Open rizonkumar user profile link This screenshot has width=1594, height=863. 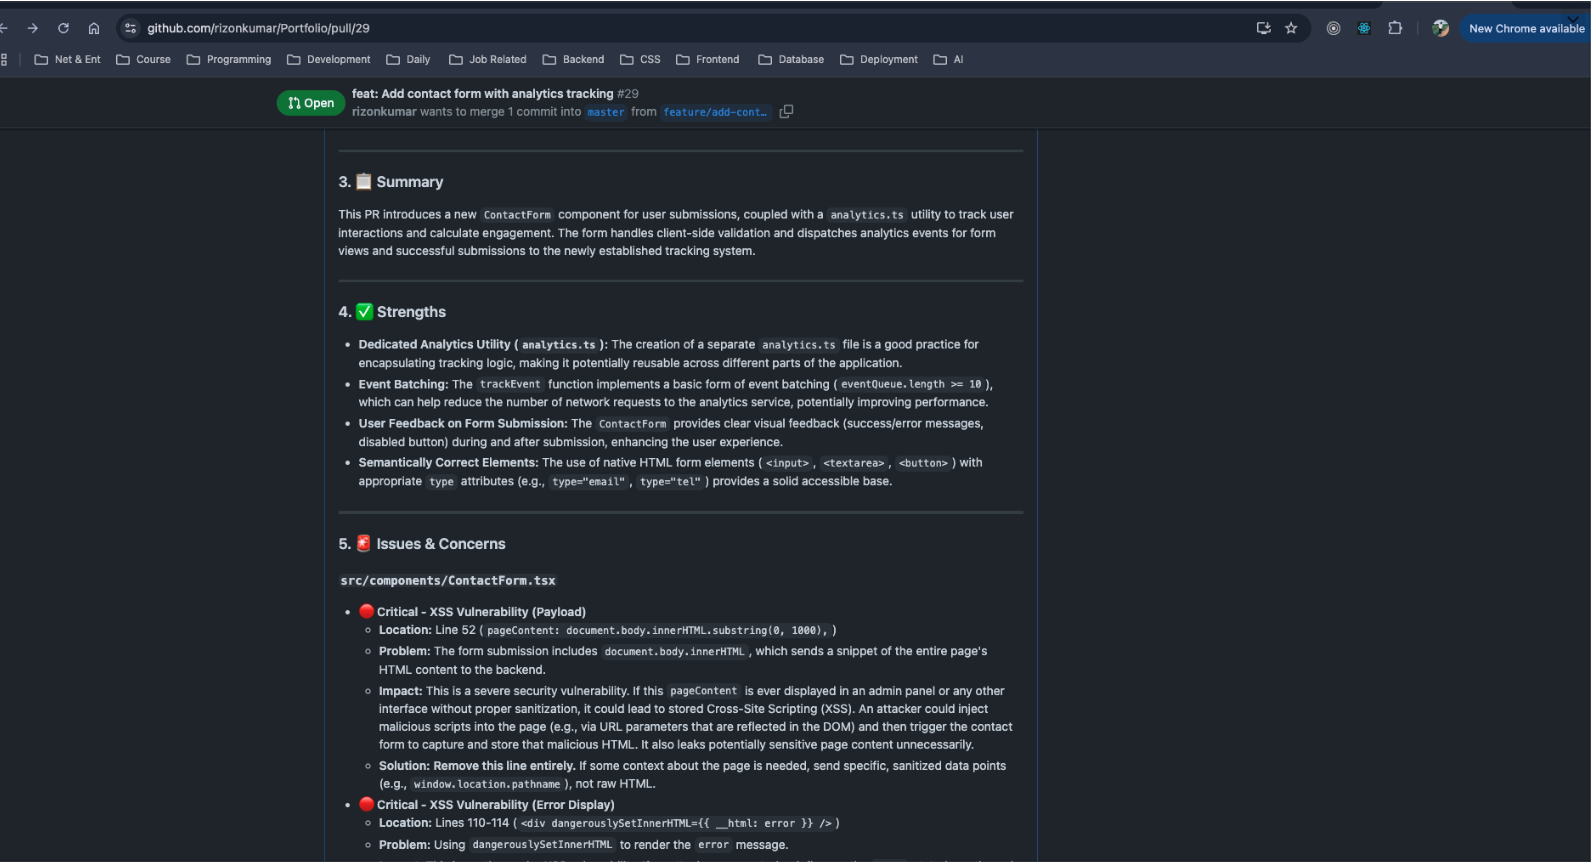(384, 112)
